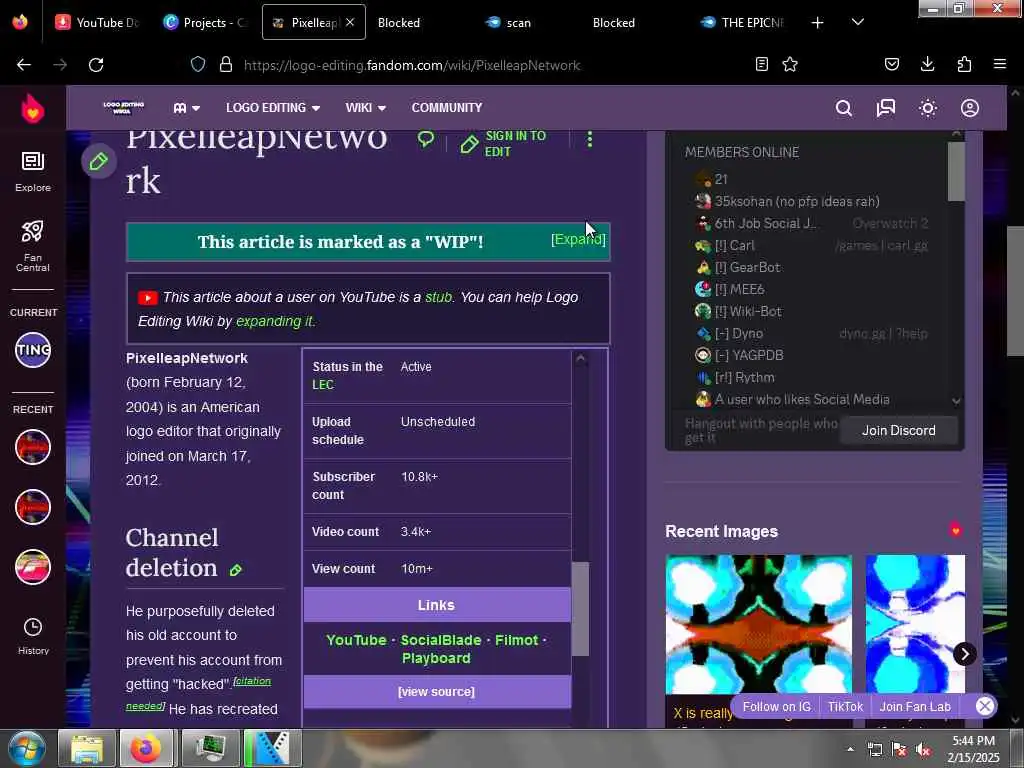Open the user account avatar icon
Viewport: 1024px width, 768px height.
pyautogui.click(x=970, y=108)
